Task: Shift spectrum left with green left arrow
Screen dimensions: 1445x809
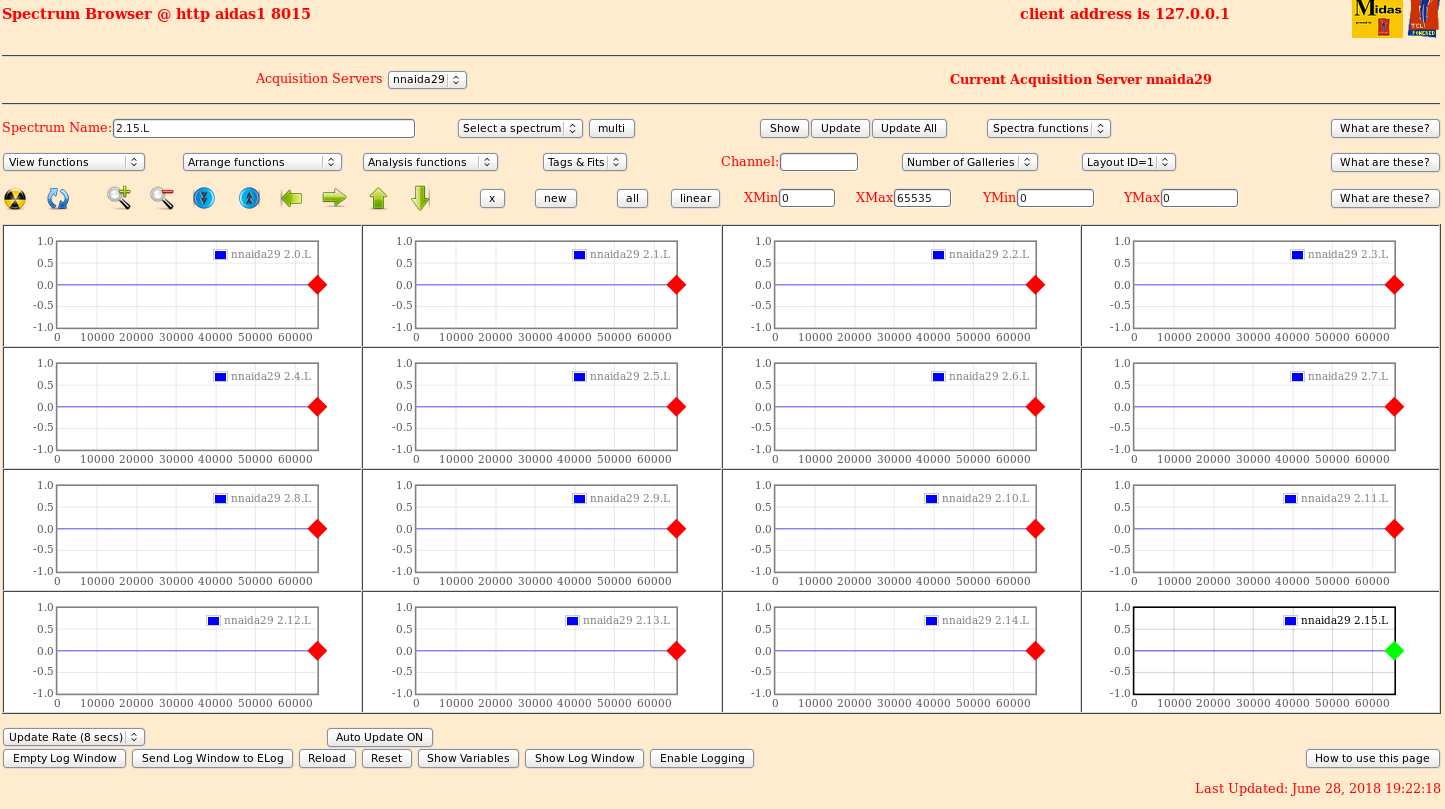Action: (291, 198)
